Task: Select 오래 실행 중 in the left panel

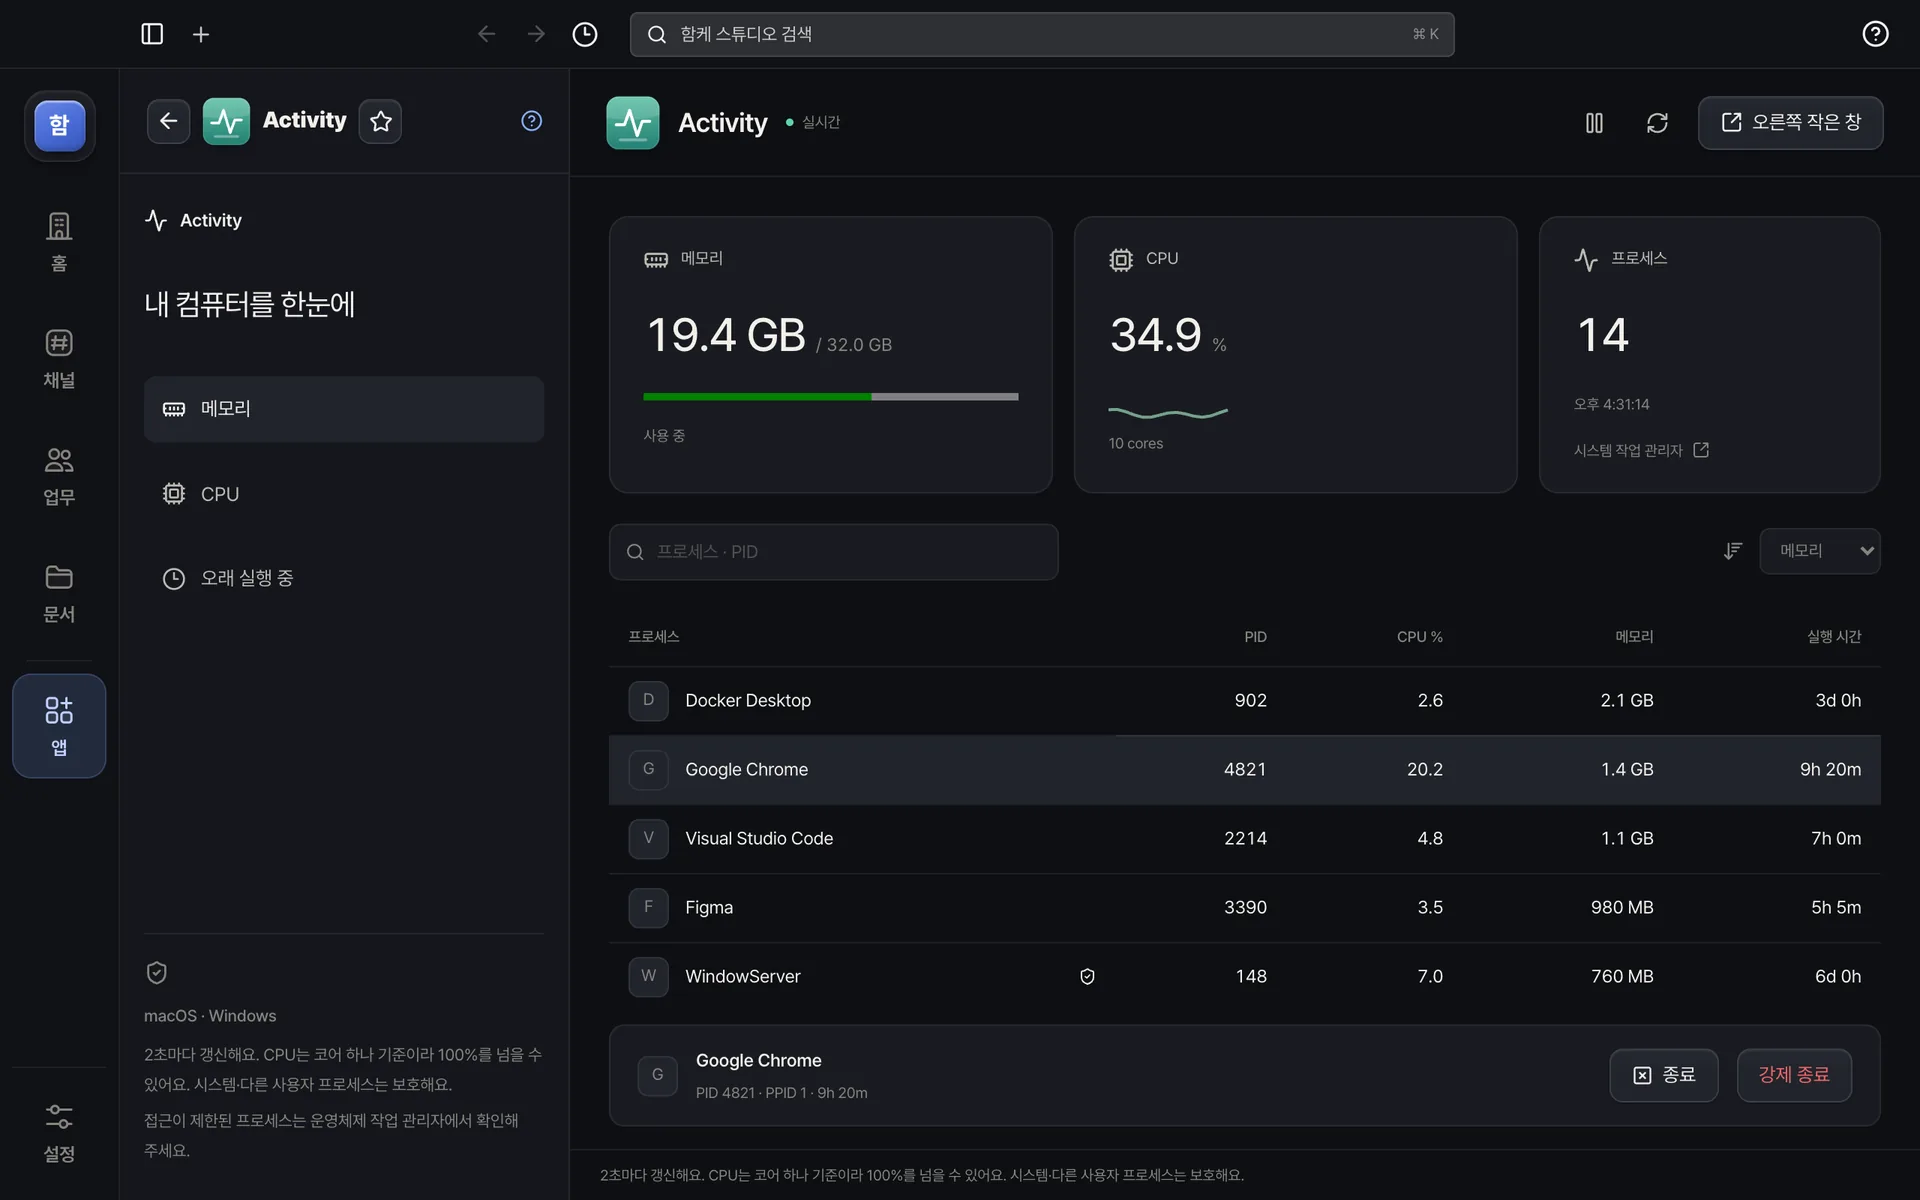Action: [x=344, y=578]
